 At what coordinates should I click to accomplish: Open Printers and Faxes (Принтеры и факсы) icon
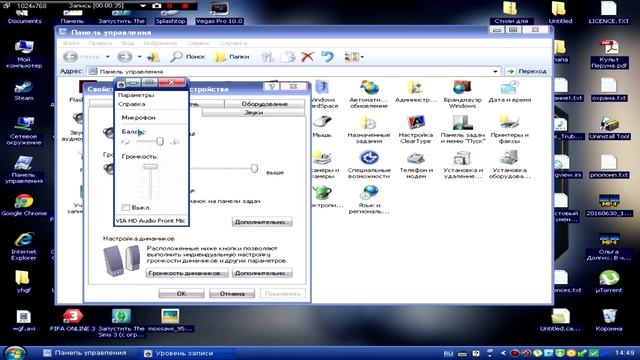pyautogui.click(x=509, y=129)
